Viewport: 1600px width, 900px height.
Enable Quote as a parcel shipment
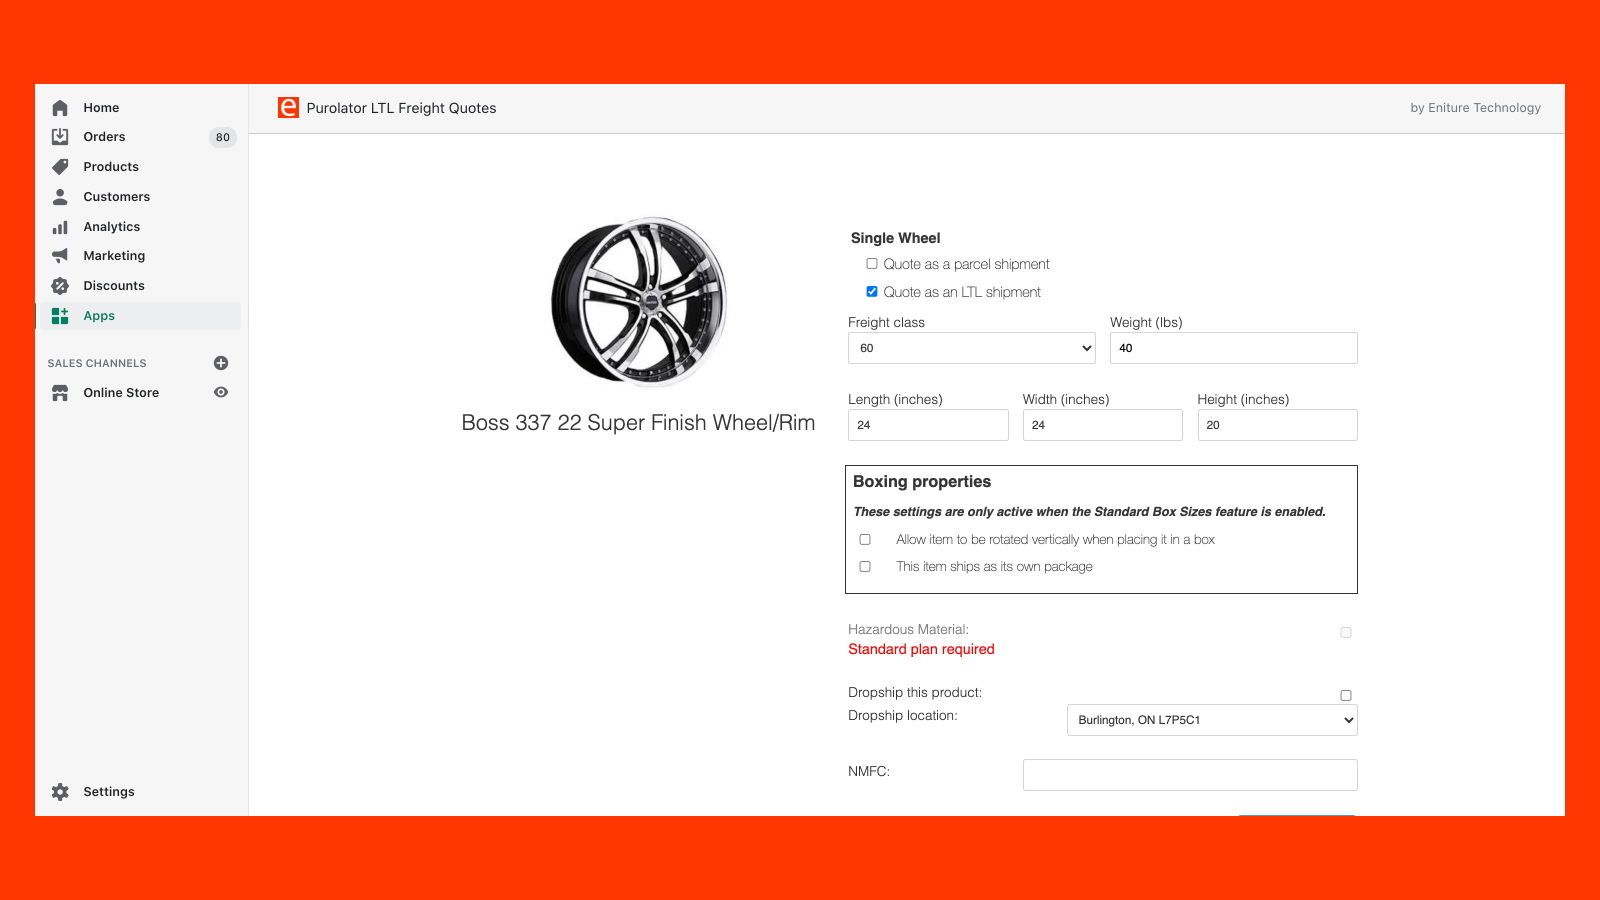click(872, 263)
